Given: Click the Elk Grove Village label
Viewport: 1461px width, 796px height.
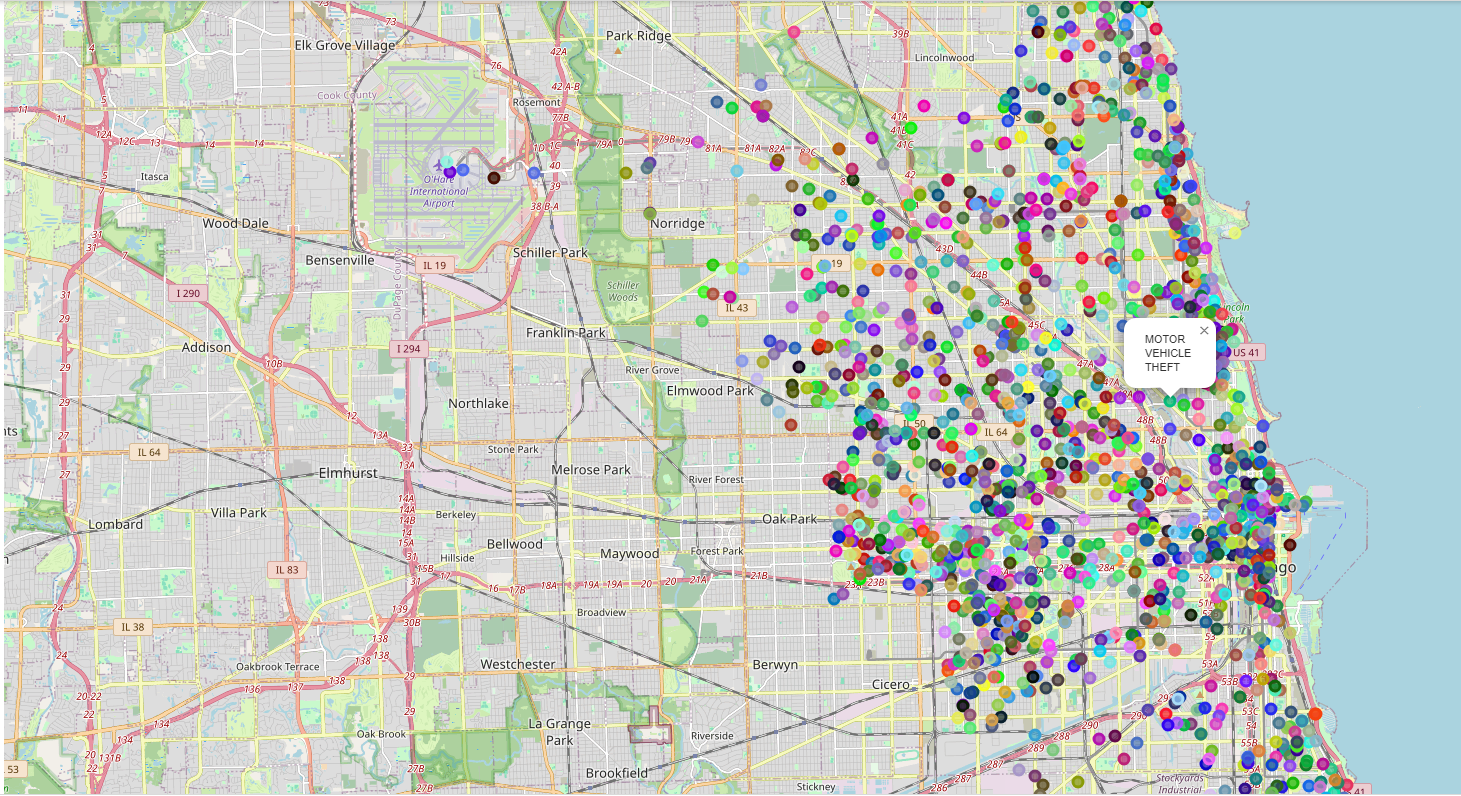Looking at the screenshot, I should 345,45.
